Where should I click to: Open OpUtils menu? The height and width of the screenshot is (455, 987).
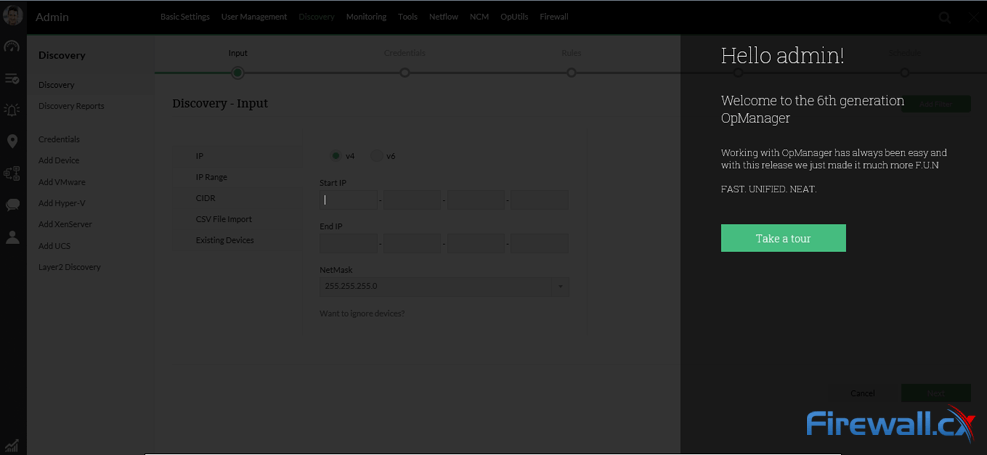coord(514,17)
